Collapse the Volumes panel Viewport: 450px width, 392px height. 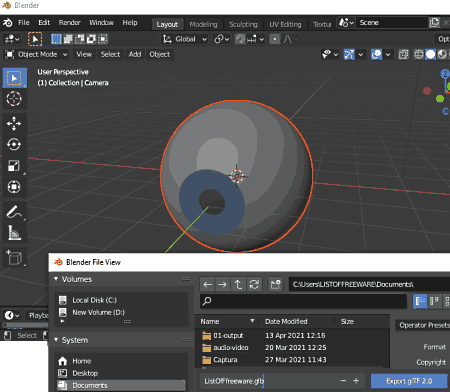pyautogui.click(x=56, y=279)
